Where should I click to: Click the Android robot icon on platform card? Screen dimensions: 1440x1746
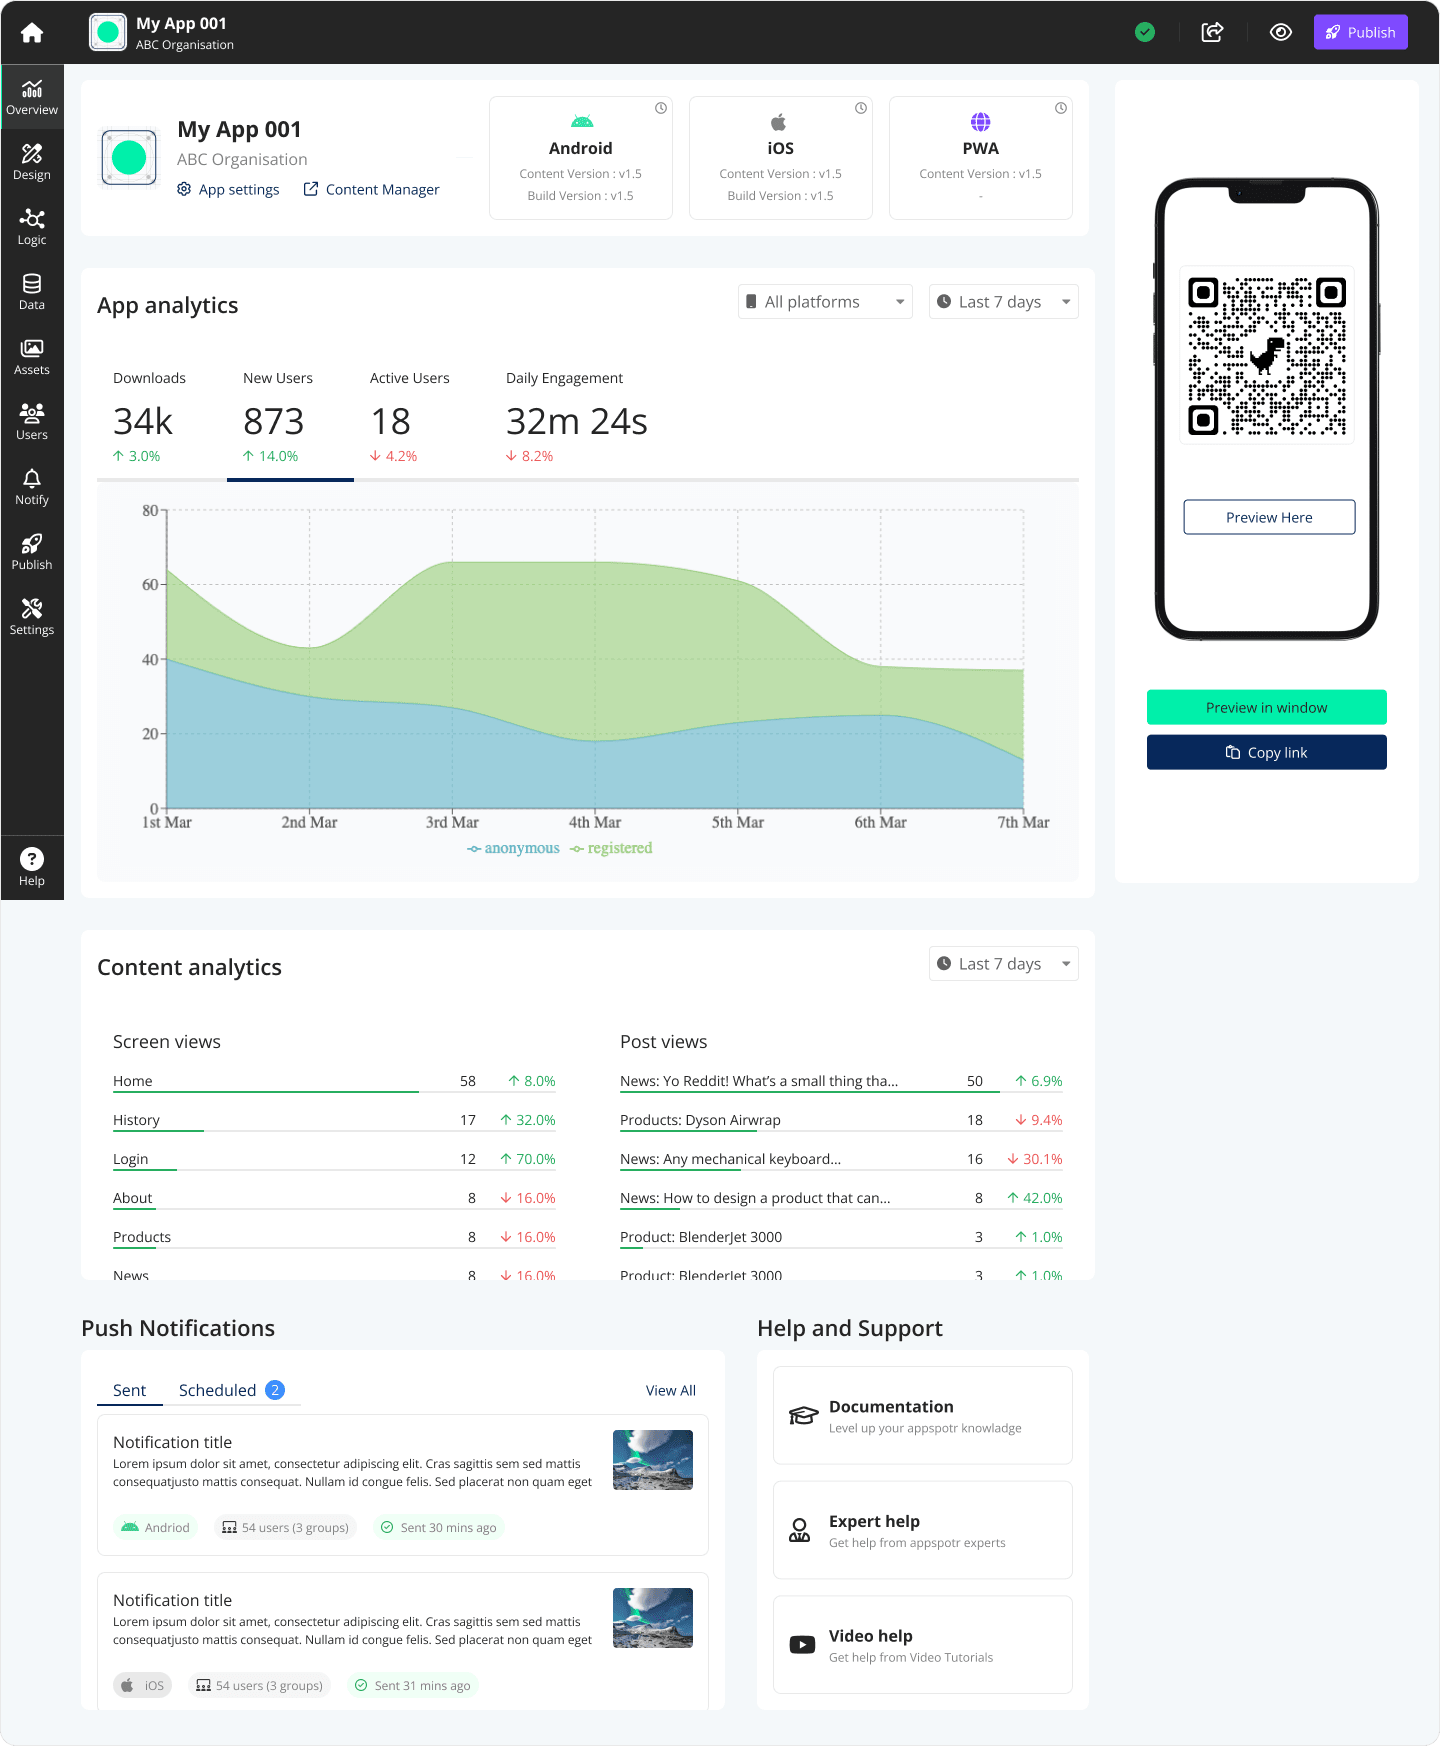coord(582,122)
